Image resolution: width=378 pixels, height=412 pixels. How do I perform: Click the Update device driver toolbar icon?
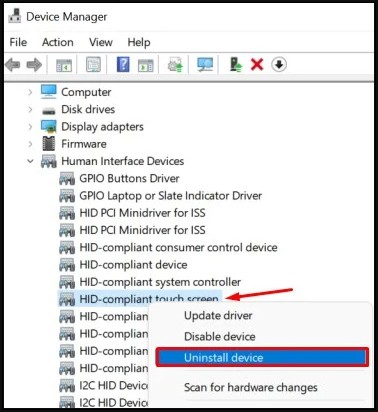pos(175,64)
